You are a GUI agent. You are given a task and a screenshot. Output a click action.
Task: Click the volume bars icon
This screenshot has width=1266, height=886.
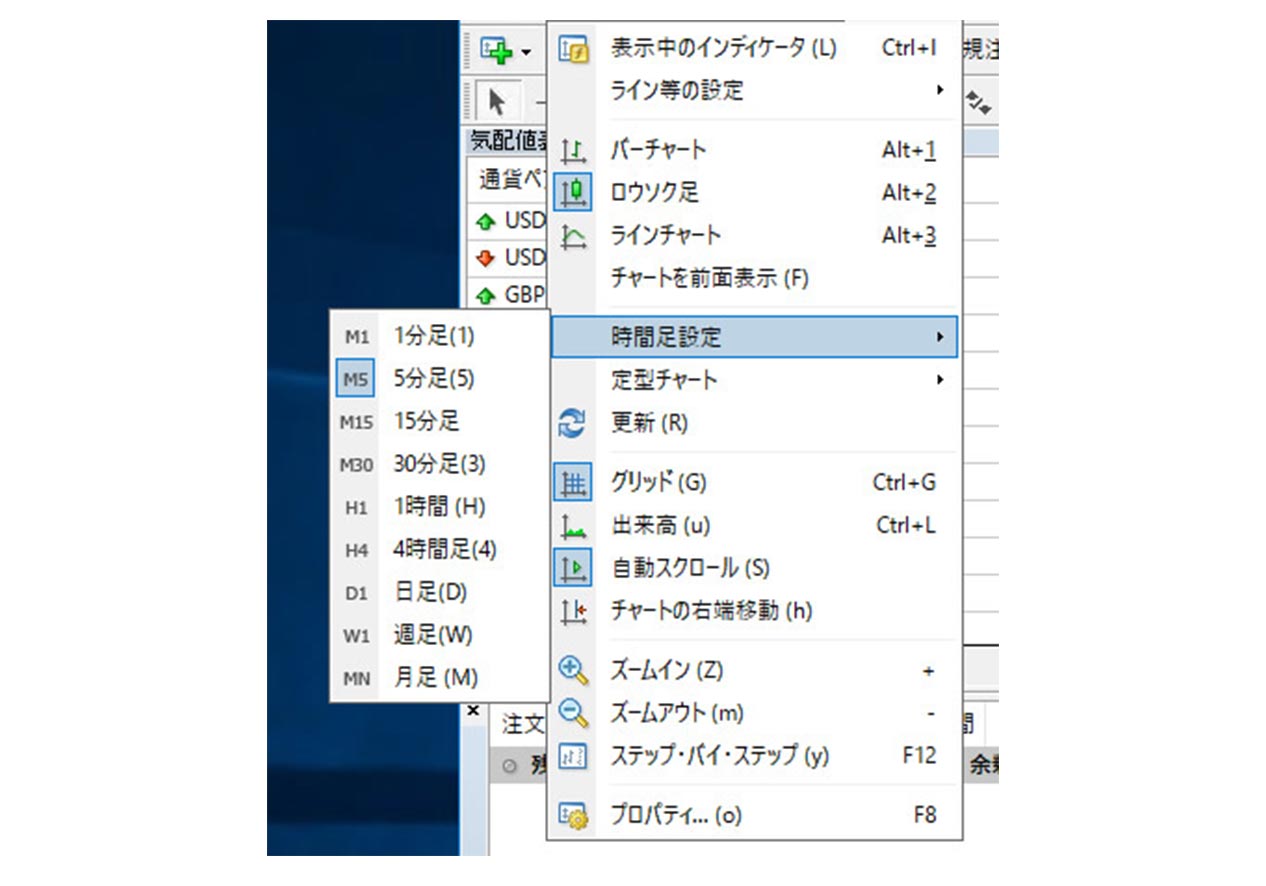(x=573, y=526)
